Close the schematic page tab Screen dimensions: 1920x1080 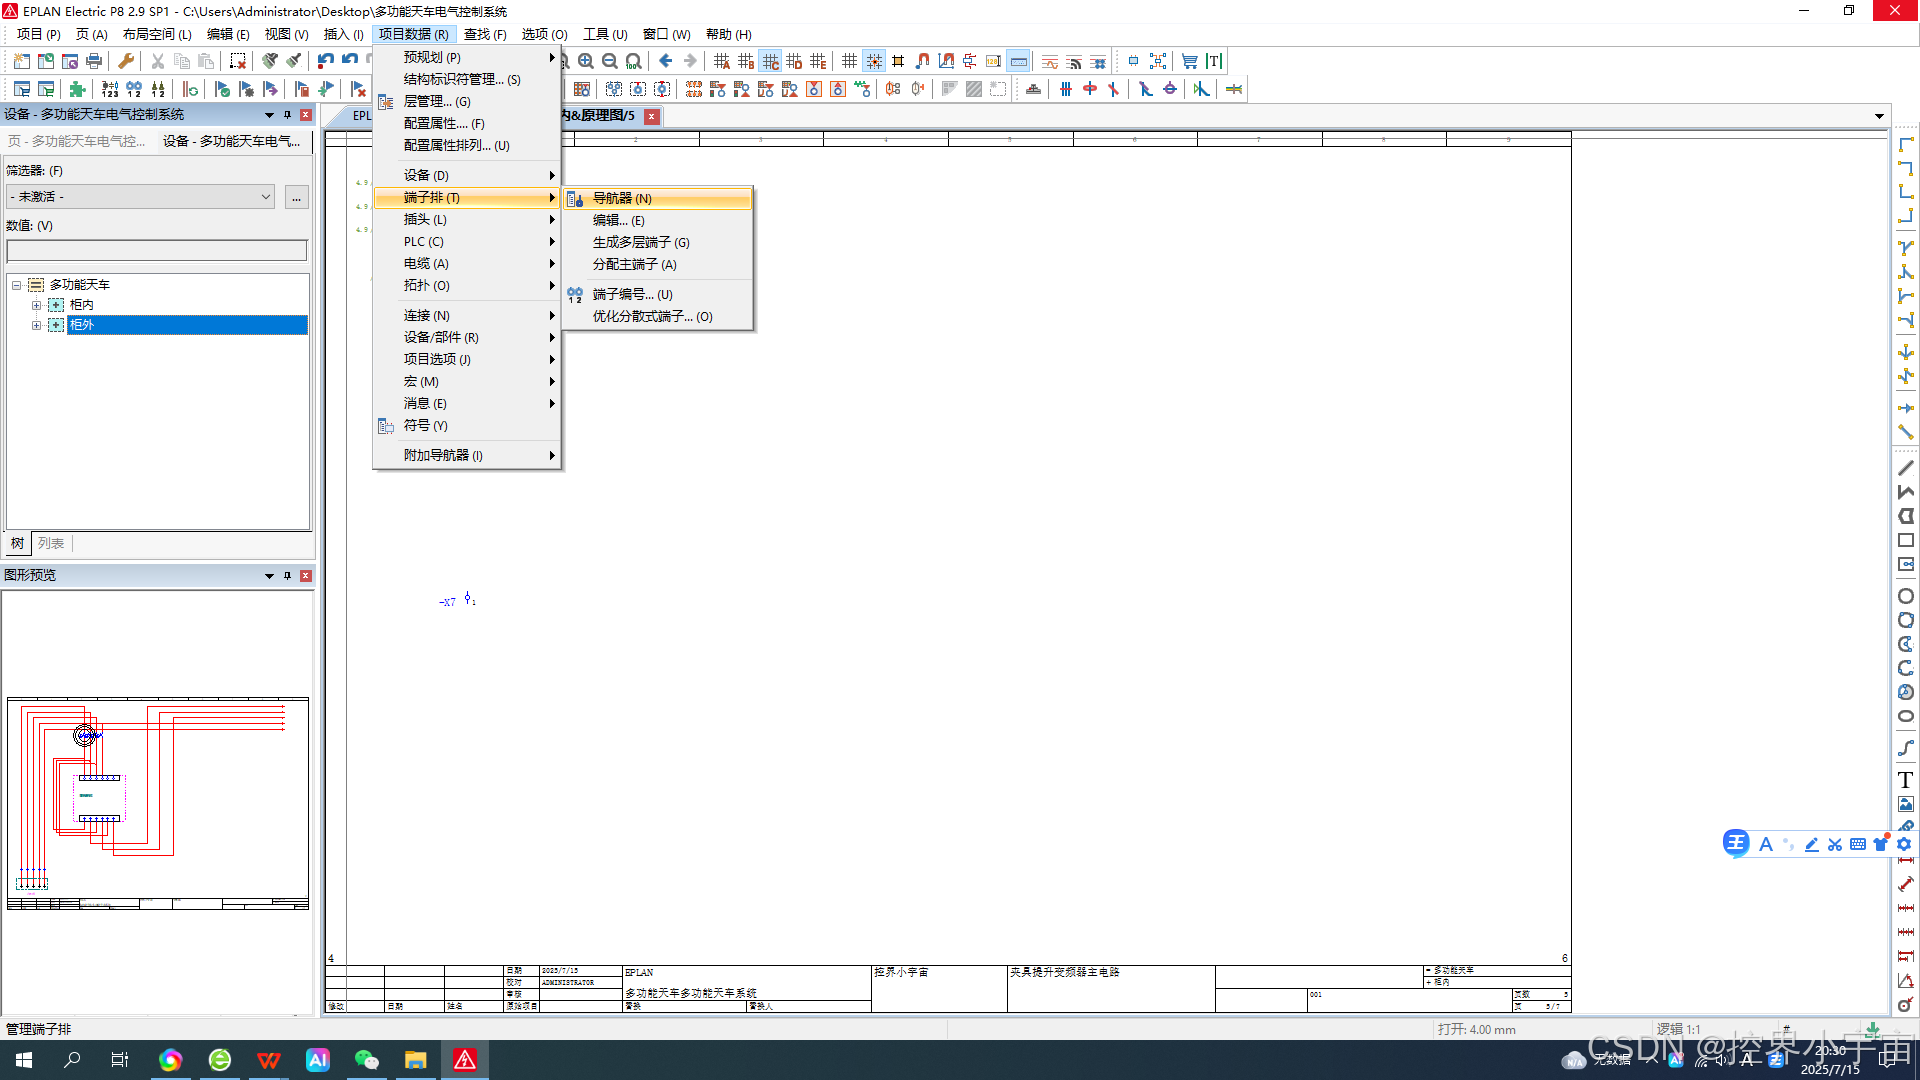(x=652, y=116)
